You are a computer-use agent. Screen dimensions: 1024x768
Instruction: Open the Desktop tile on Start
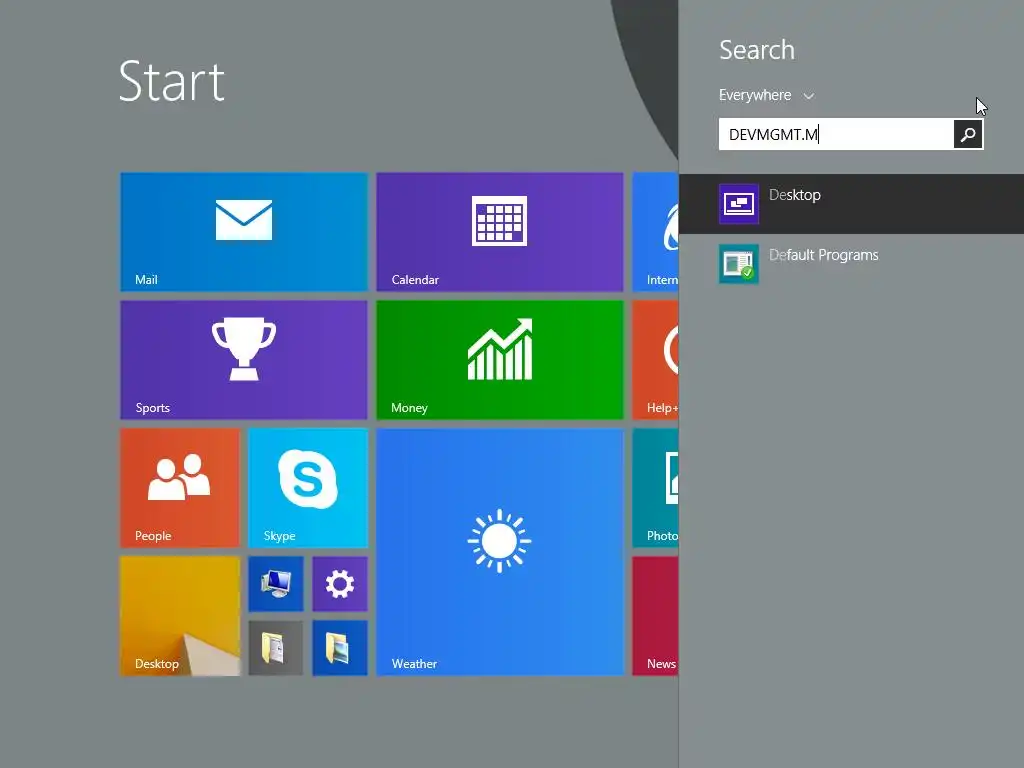pyautogui.click(x=180, y=616)
